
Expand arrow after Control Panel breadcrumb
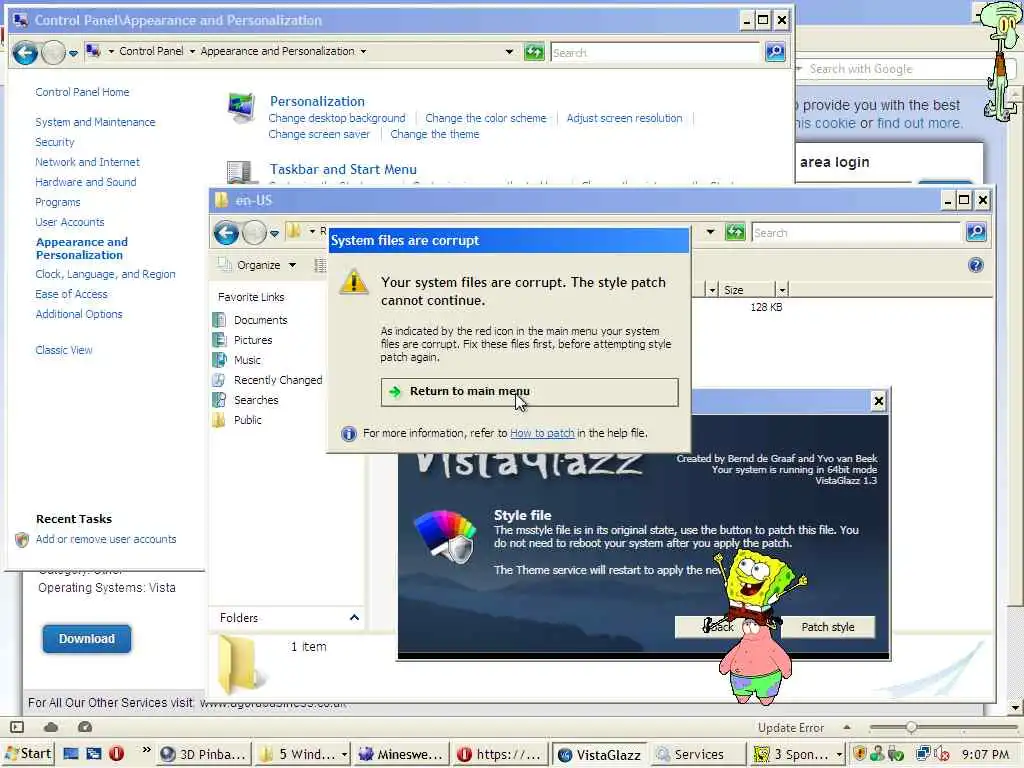coord(193,51)
